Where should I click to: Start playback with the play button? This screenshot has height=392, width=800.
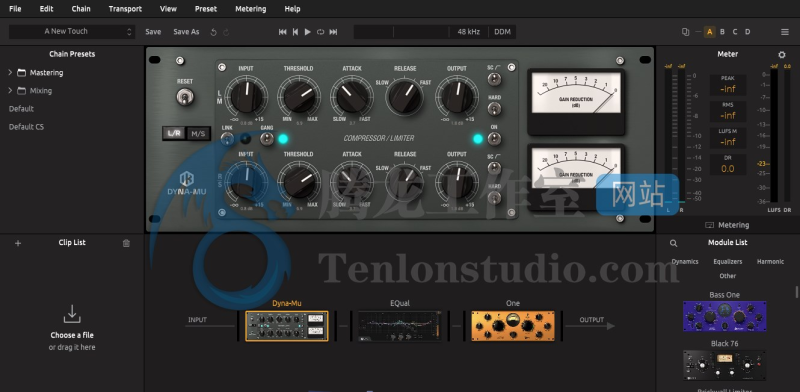click(x=308, y=32)
